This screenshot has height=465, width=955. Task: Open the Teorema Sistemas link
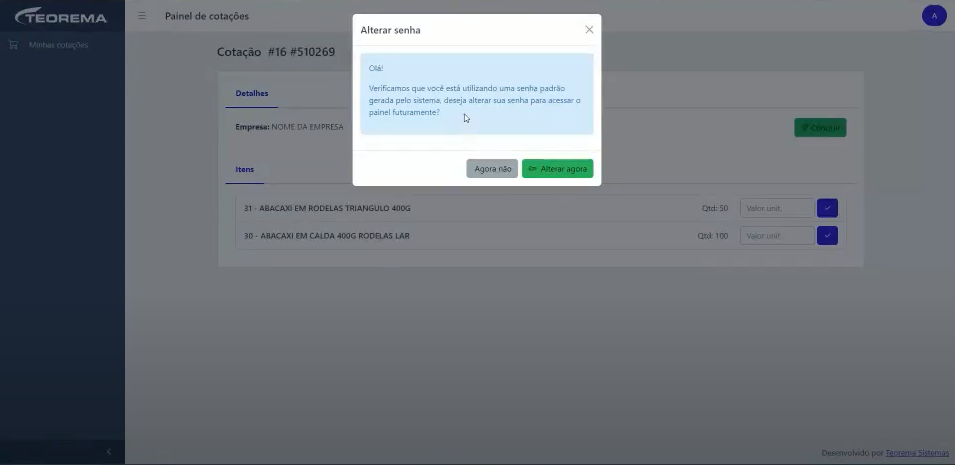pos(917,453)
